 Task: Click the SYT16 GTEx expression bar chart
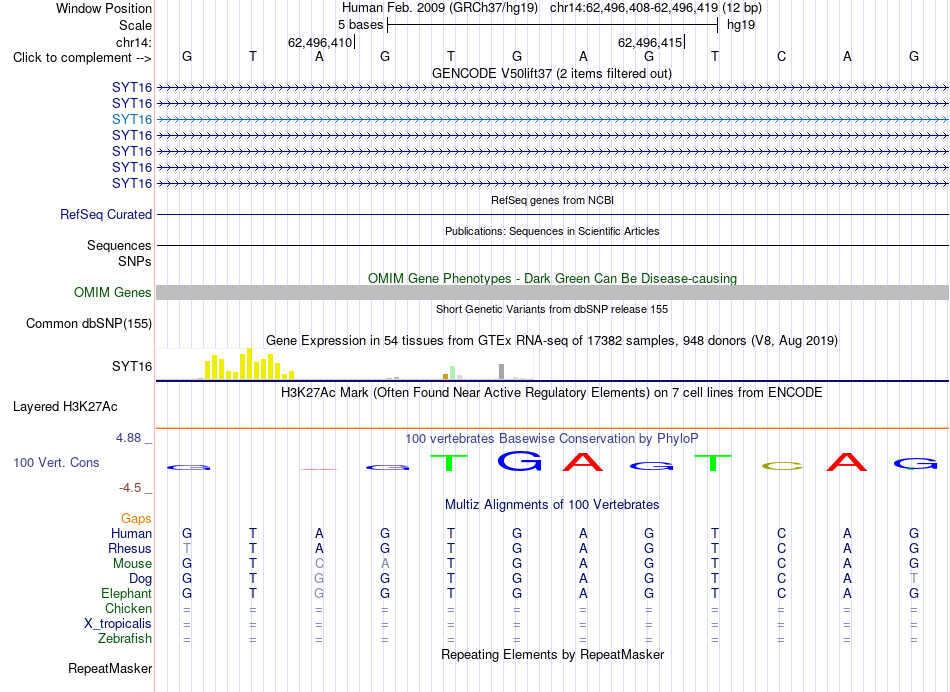click(344, 364)
